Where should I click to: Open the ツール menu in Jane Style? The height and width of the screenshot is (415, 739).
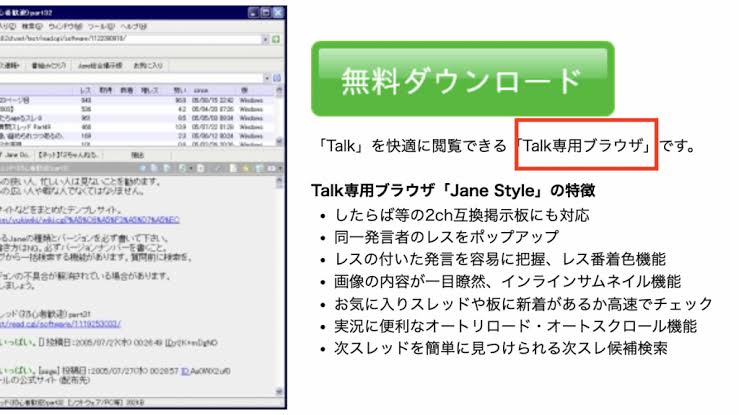100,26
